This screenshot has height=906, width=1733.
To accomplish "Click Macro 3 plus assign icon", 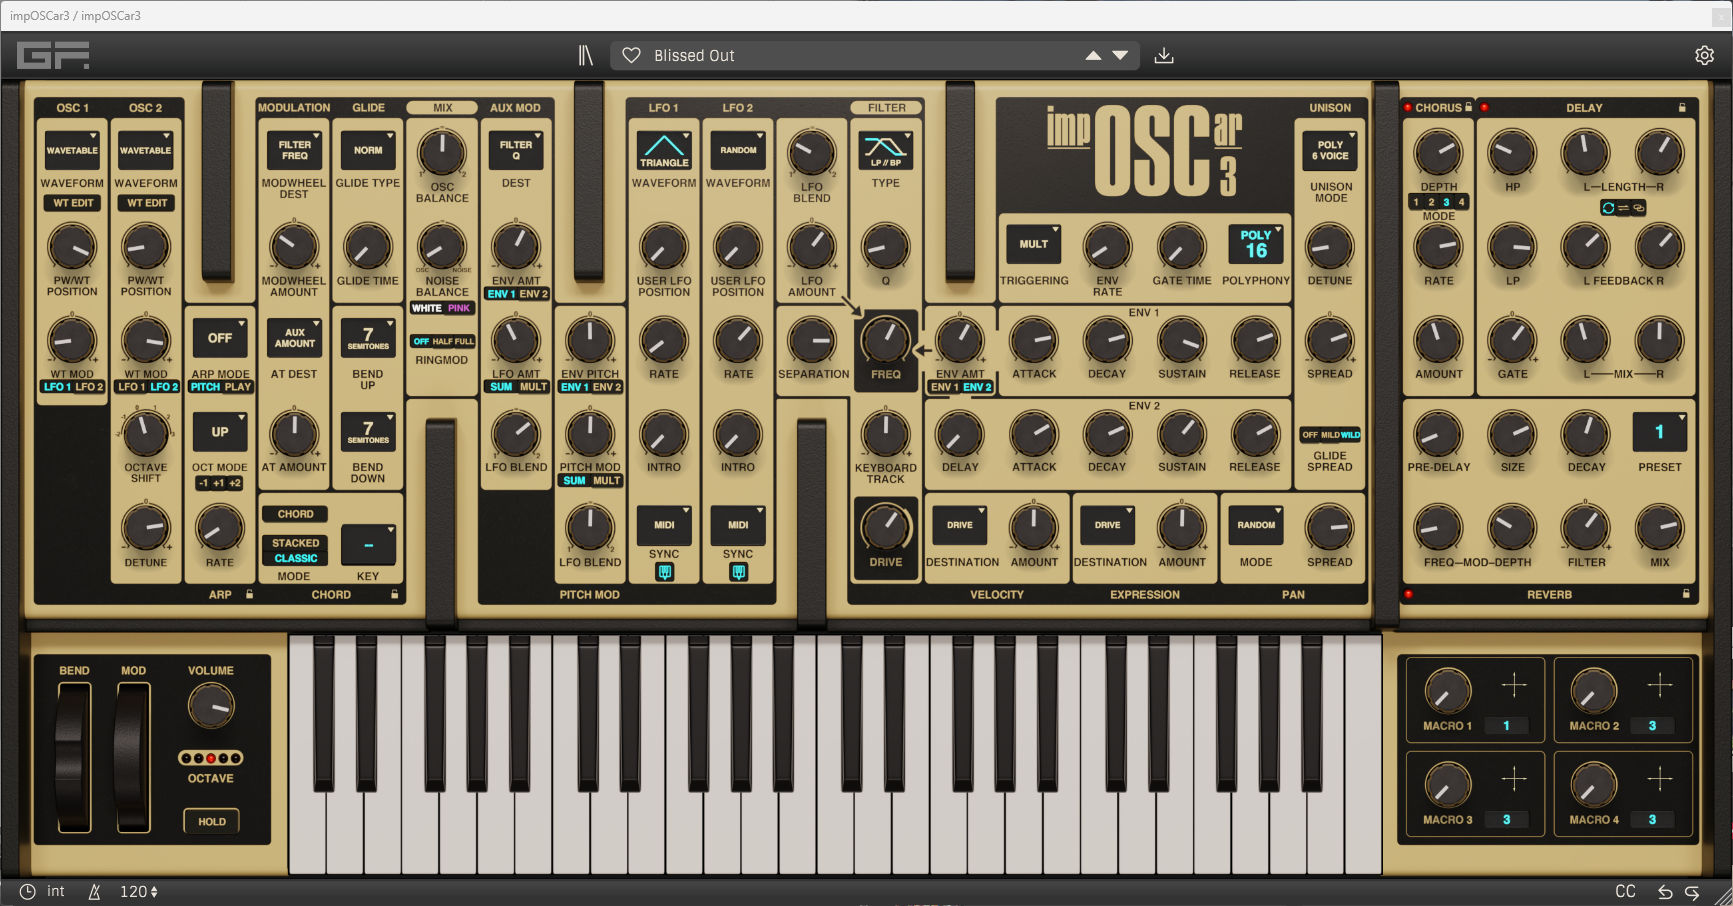I will pos(1514,778).
